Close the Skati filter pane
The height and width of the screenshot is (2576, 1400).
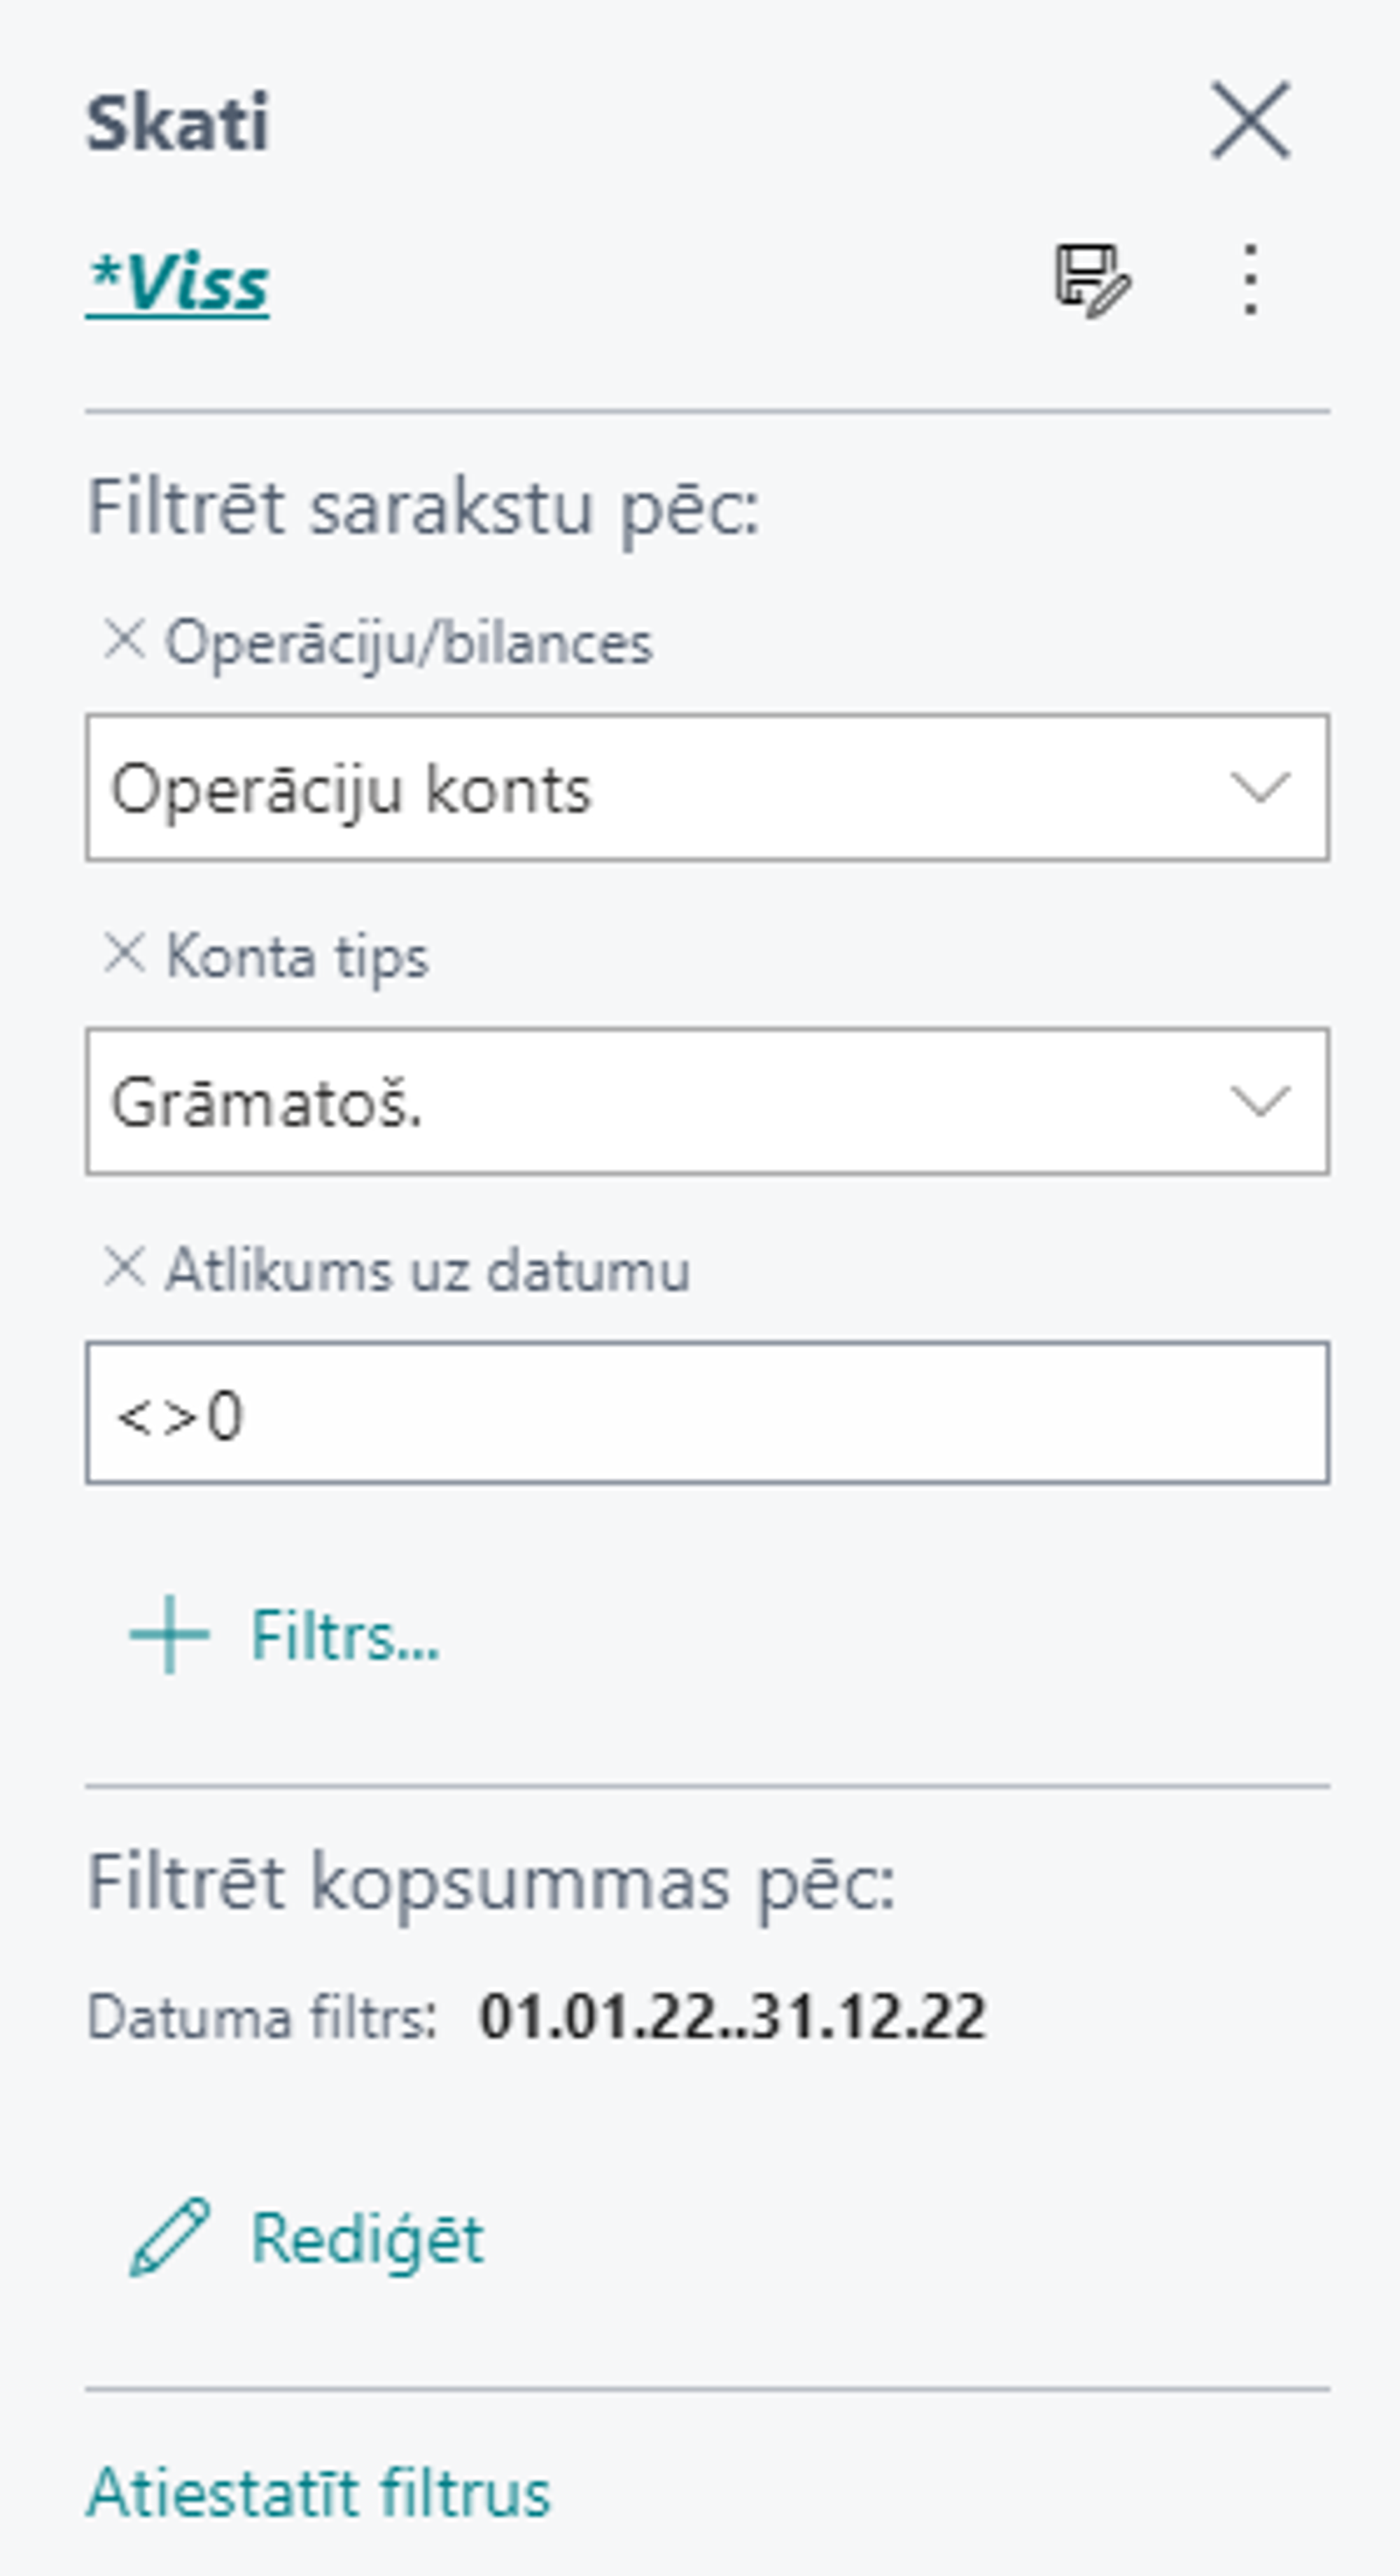(1250, 121)
